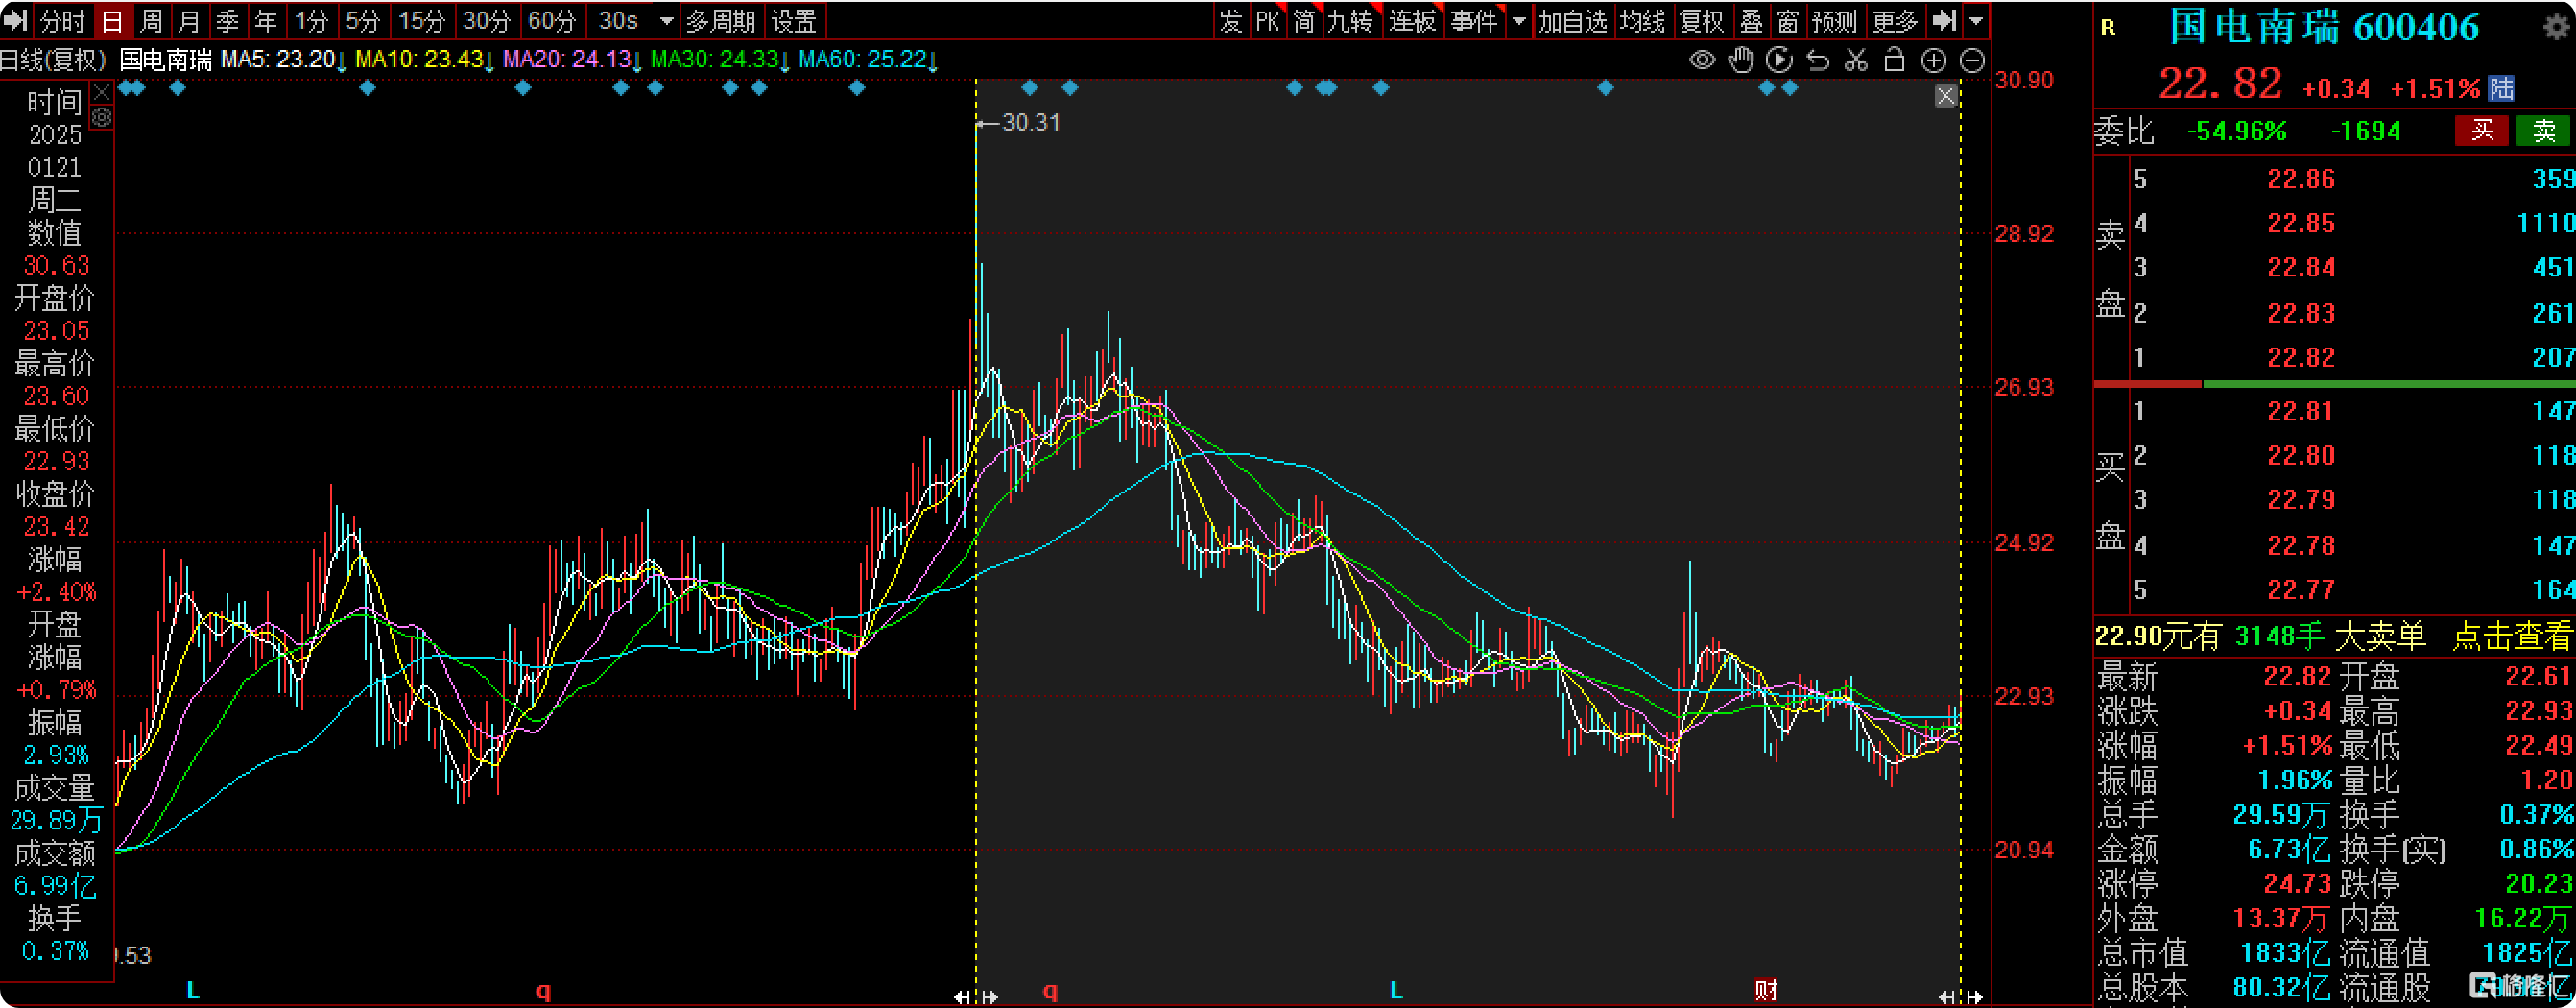Toggle 九转 indicator
This screenshot has height=1008, width=2576.
click(1351, 21)
